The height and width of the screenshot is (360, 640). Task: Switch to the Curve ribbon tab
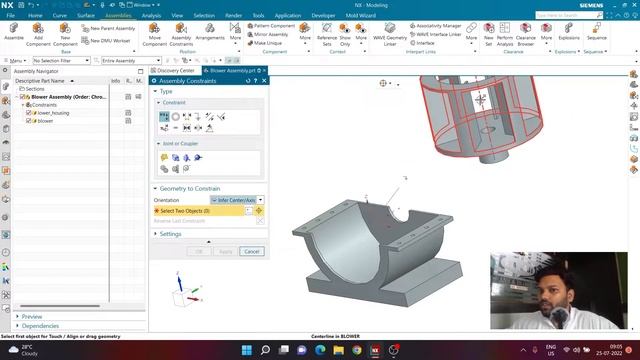60,16
